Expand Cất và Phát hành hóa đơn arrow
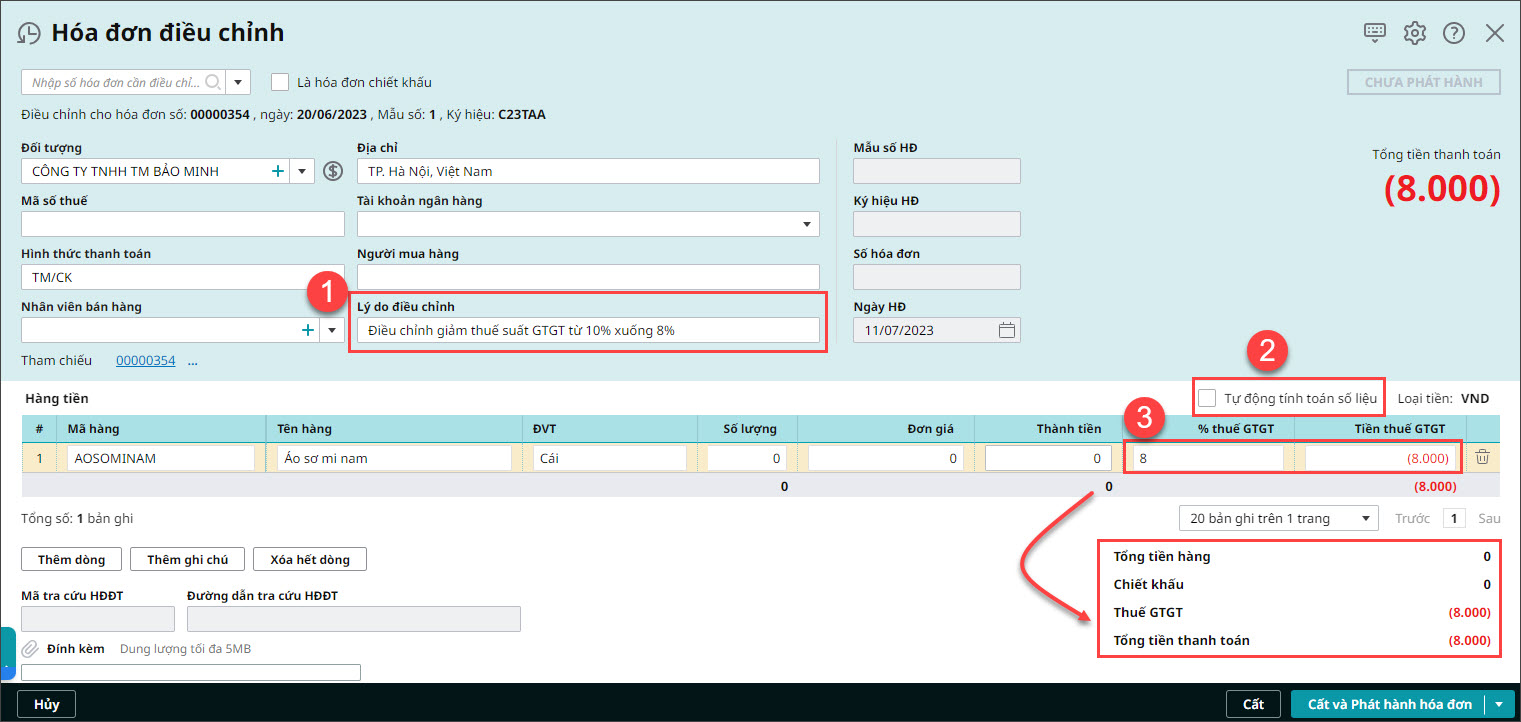The width and height of the screenshot is (1521, 722). pyautogui.click(x=1498, y=704)
